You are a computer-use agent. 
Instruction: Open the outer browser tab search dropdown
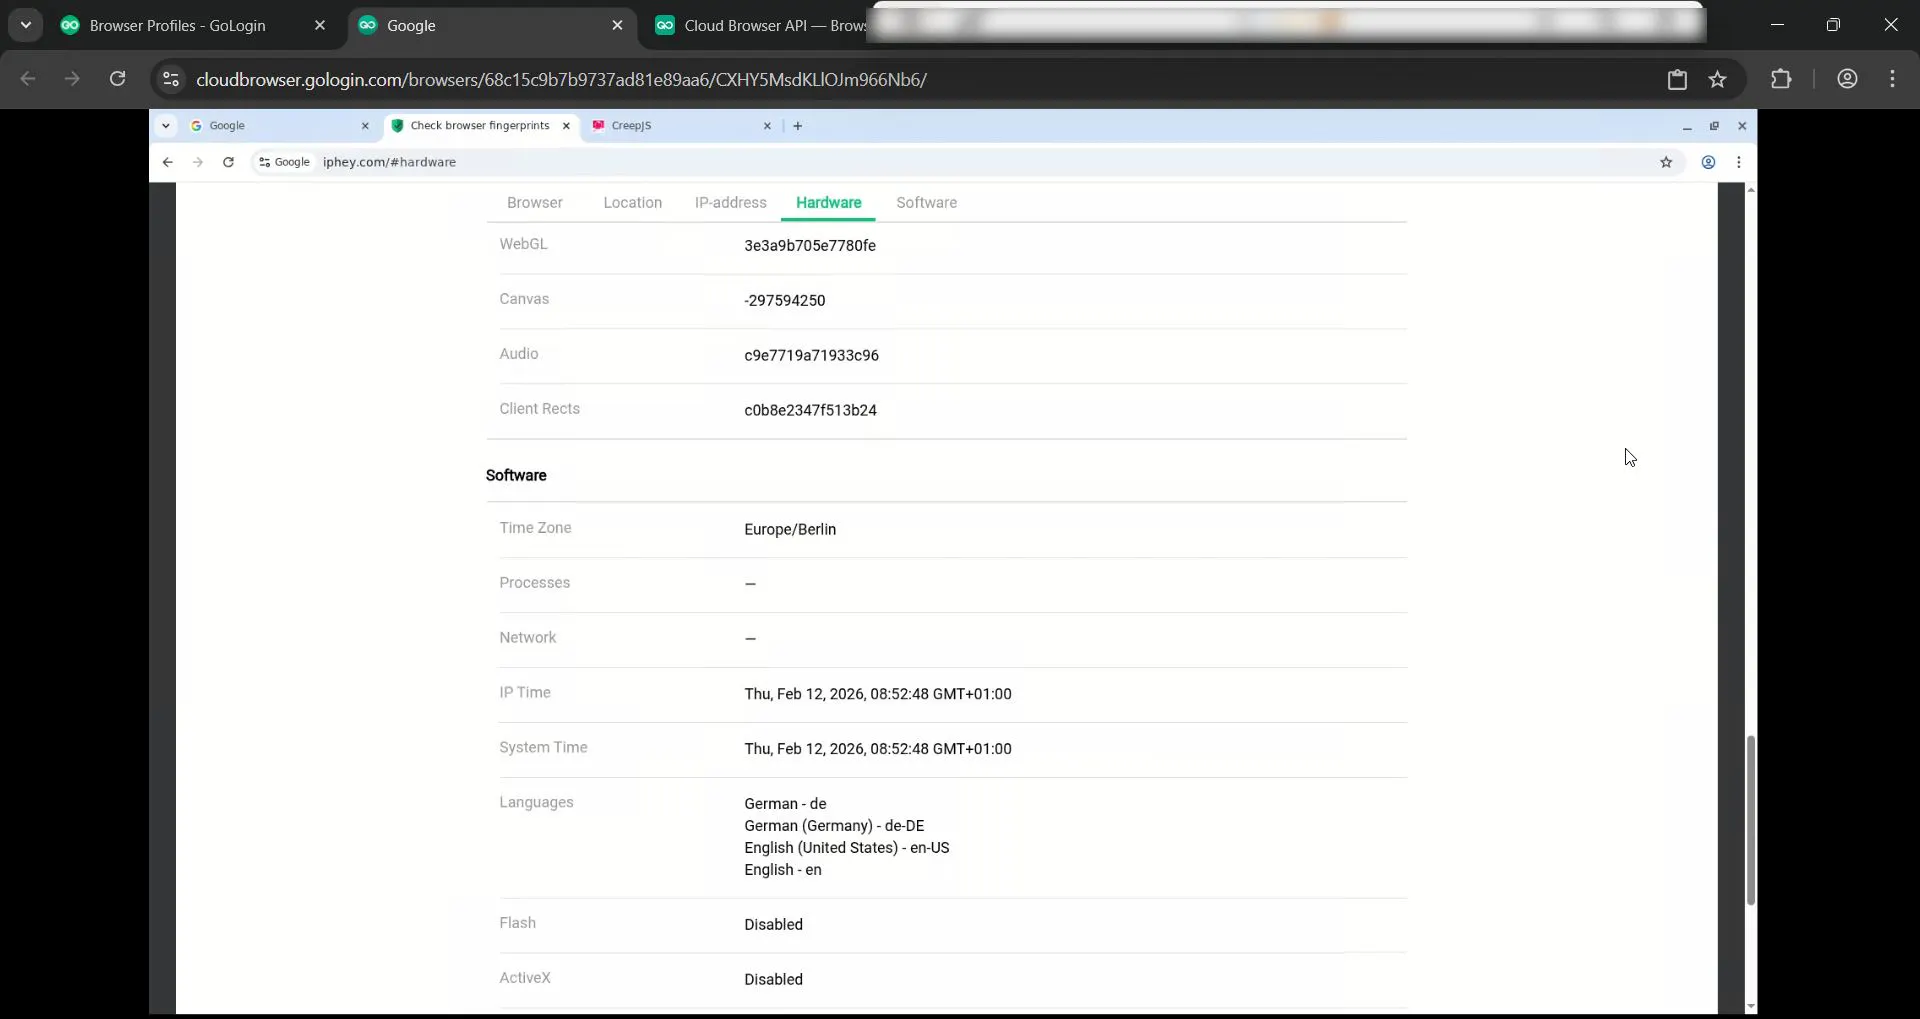click(26, 25)
